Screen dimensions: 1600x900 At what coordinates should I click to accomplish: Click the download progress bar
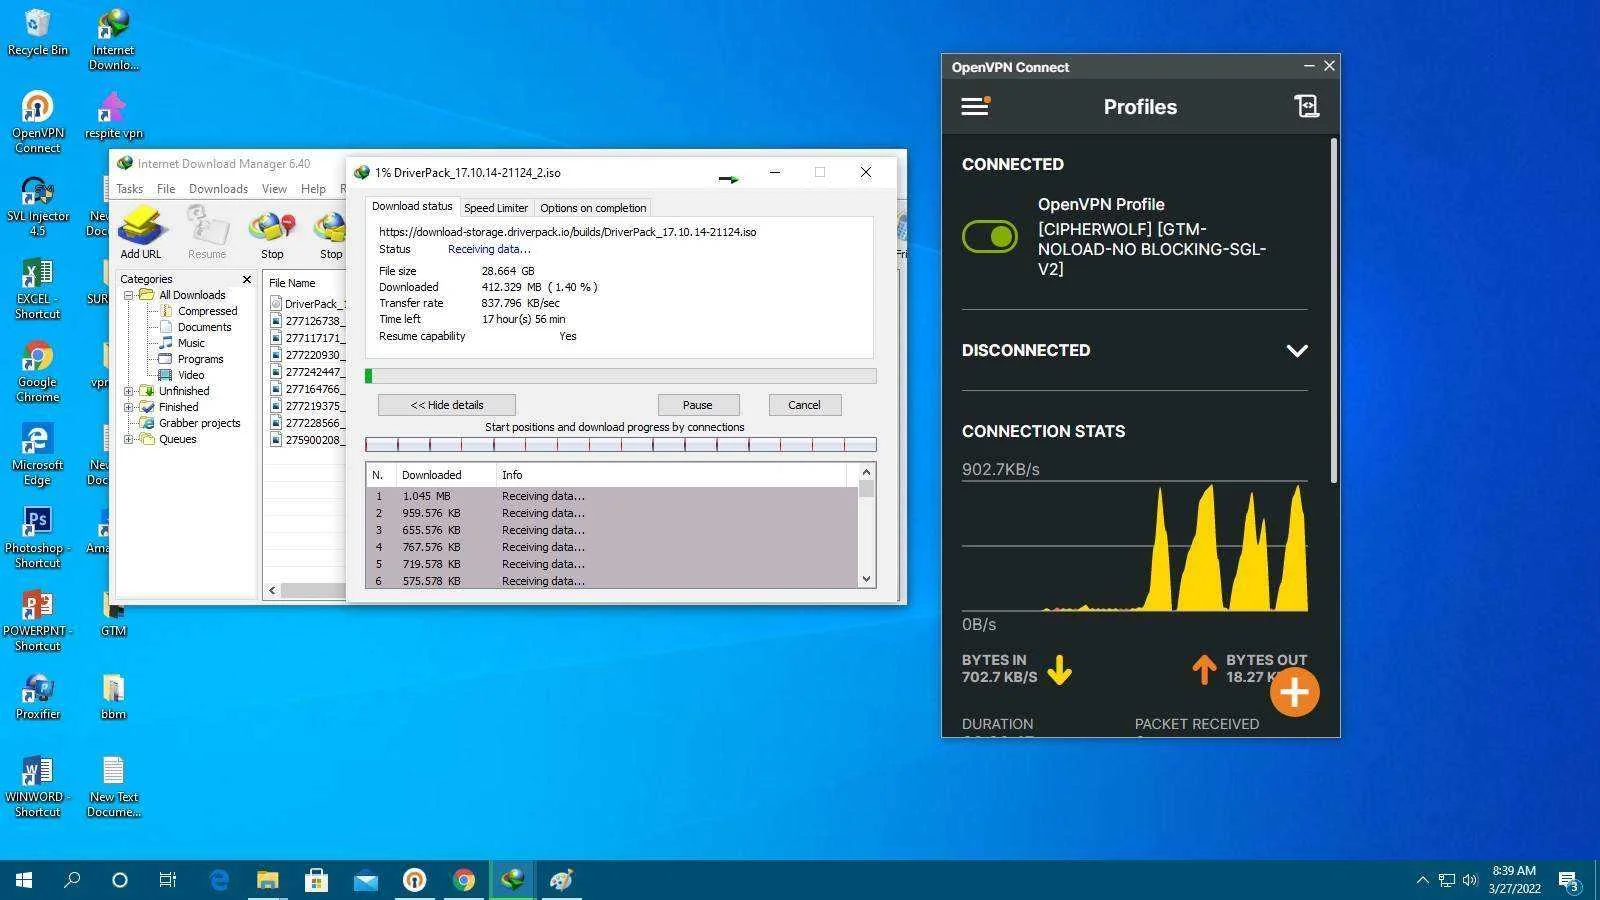(621, 376)
